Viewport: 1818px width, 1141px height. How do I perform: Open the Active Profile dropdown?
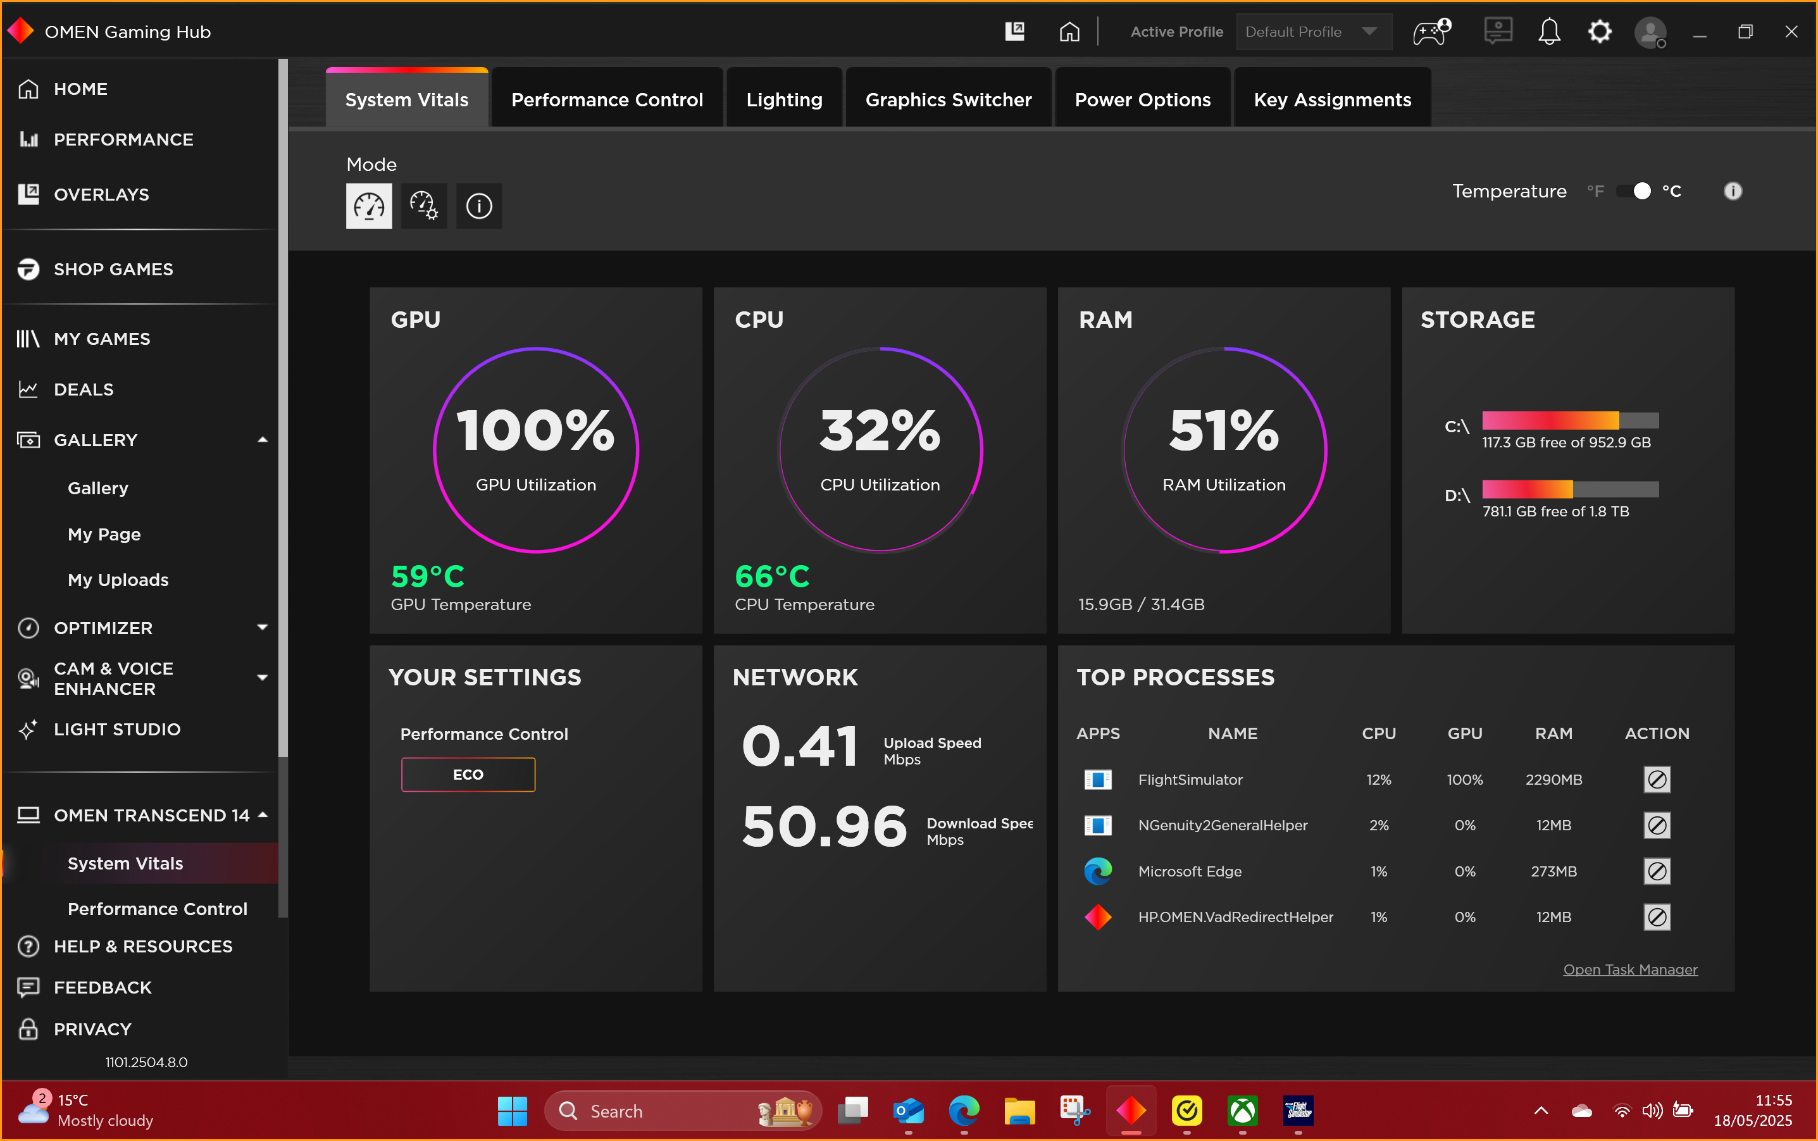click(x=1313, y=32)
